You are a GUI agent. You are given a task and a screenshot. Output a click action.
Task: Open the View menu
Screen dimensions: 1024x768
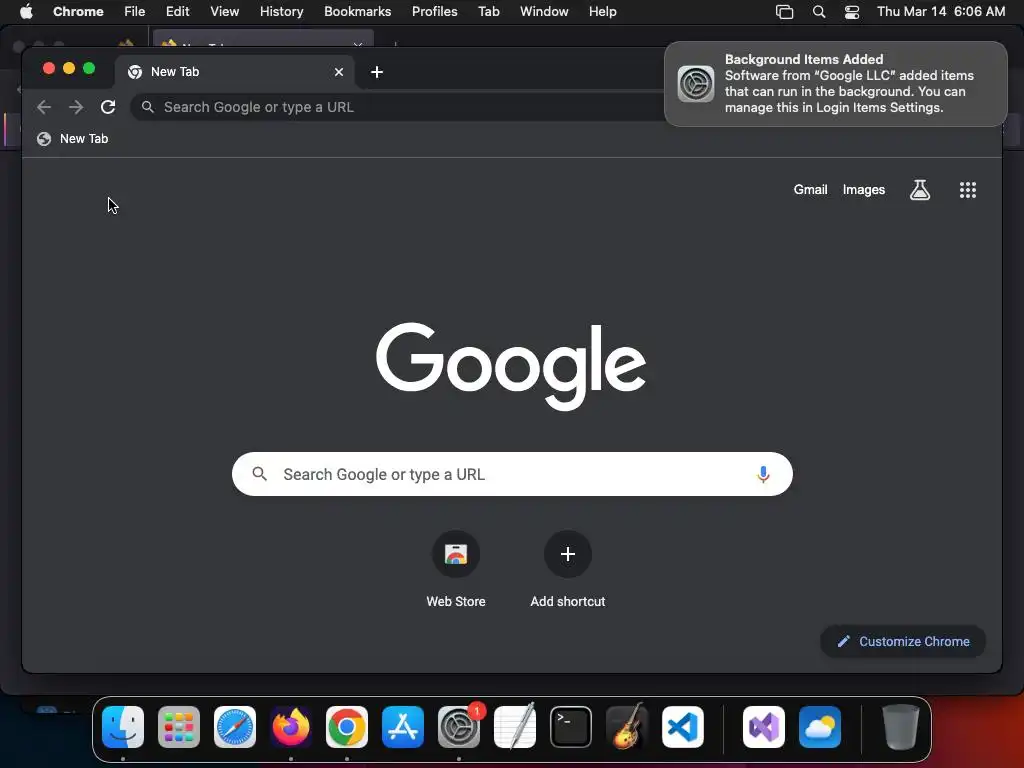point(224,12)
